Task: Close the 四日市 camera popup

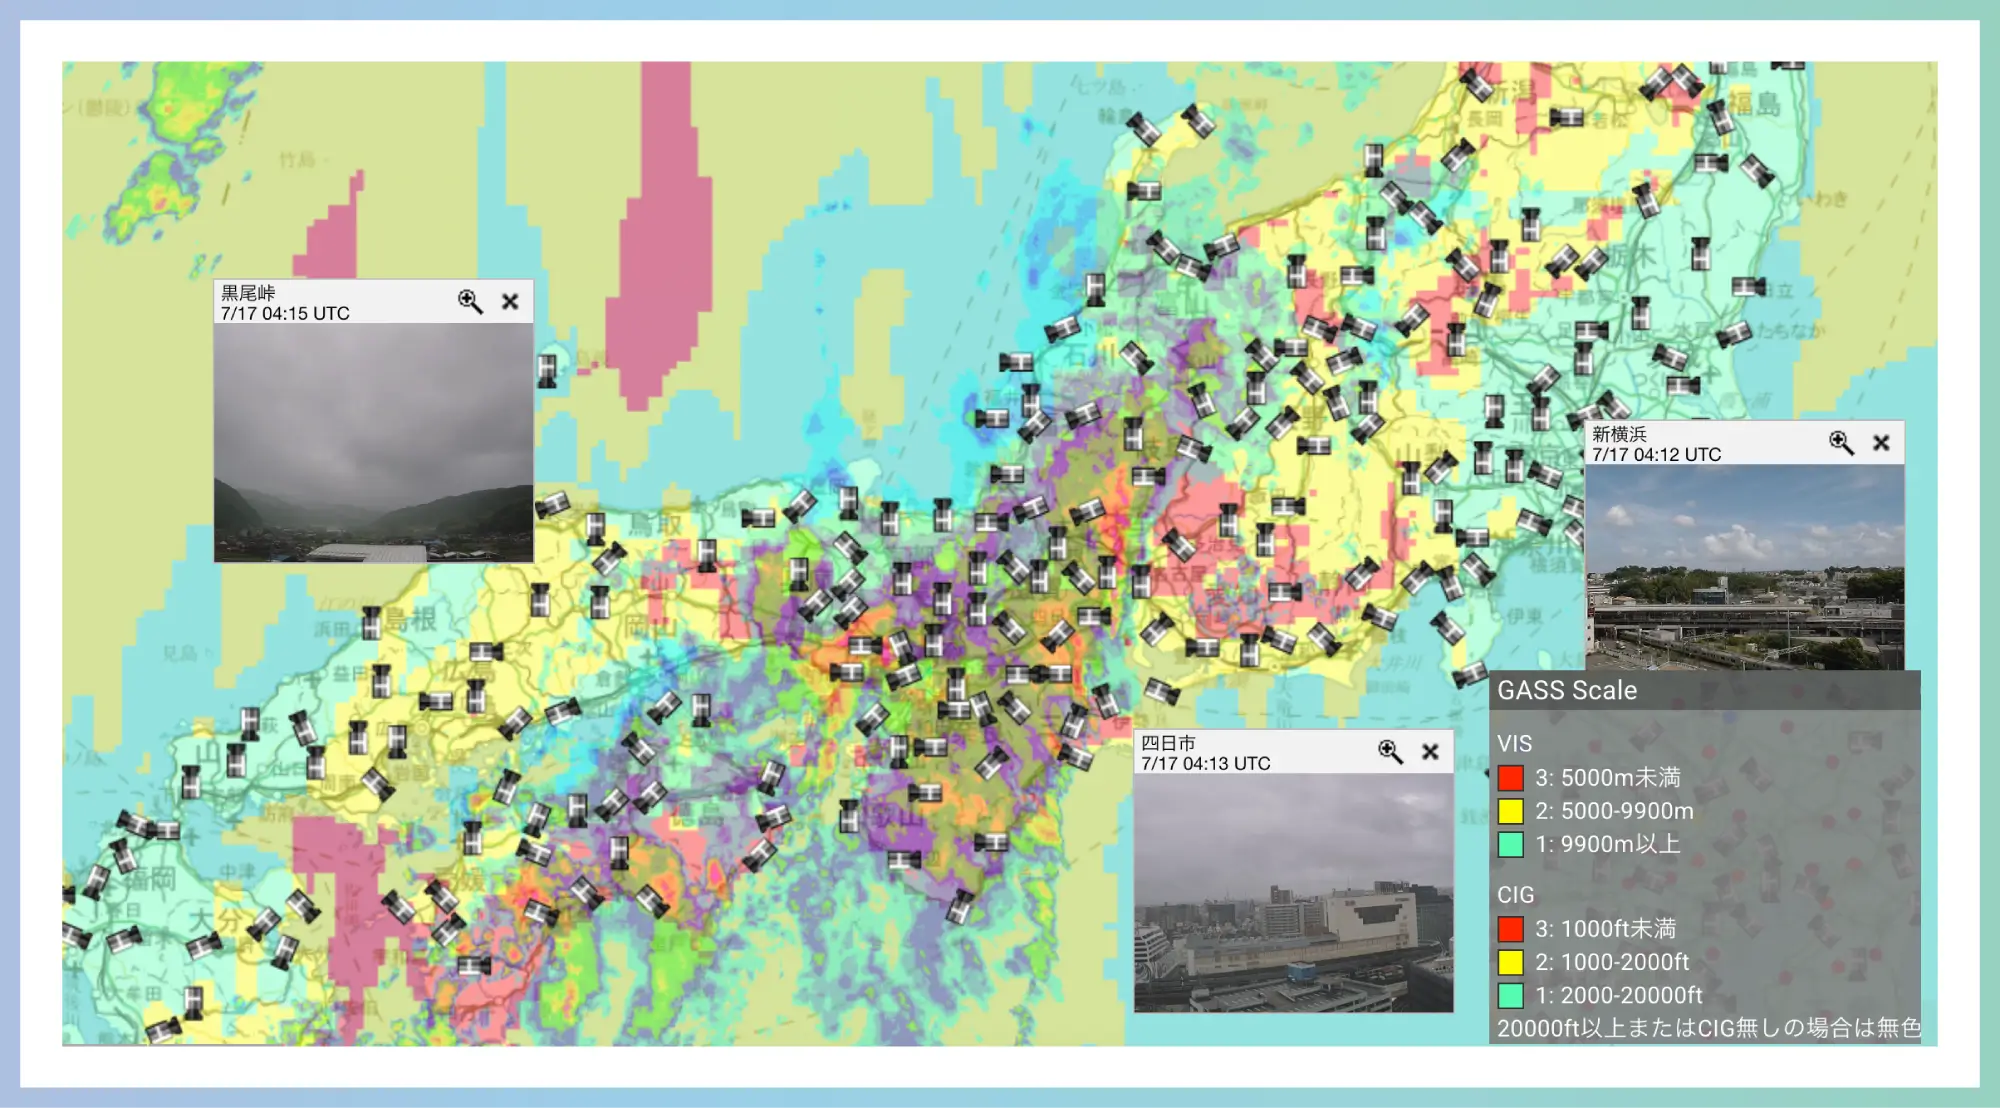Action: 1430,751
